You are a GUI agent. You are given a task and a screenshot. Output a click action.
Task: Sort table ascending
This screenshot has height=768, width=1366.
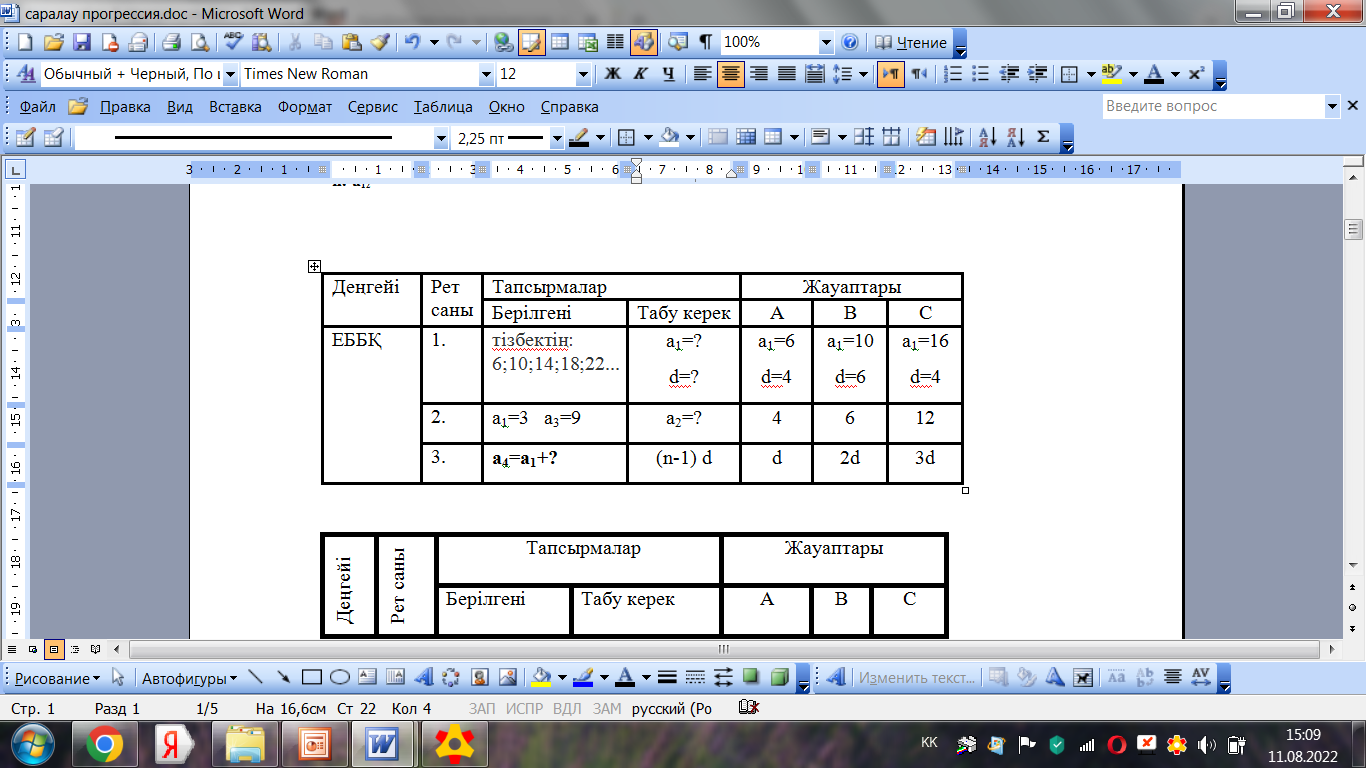[x=987, y=138]
